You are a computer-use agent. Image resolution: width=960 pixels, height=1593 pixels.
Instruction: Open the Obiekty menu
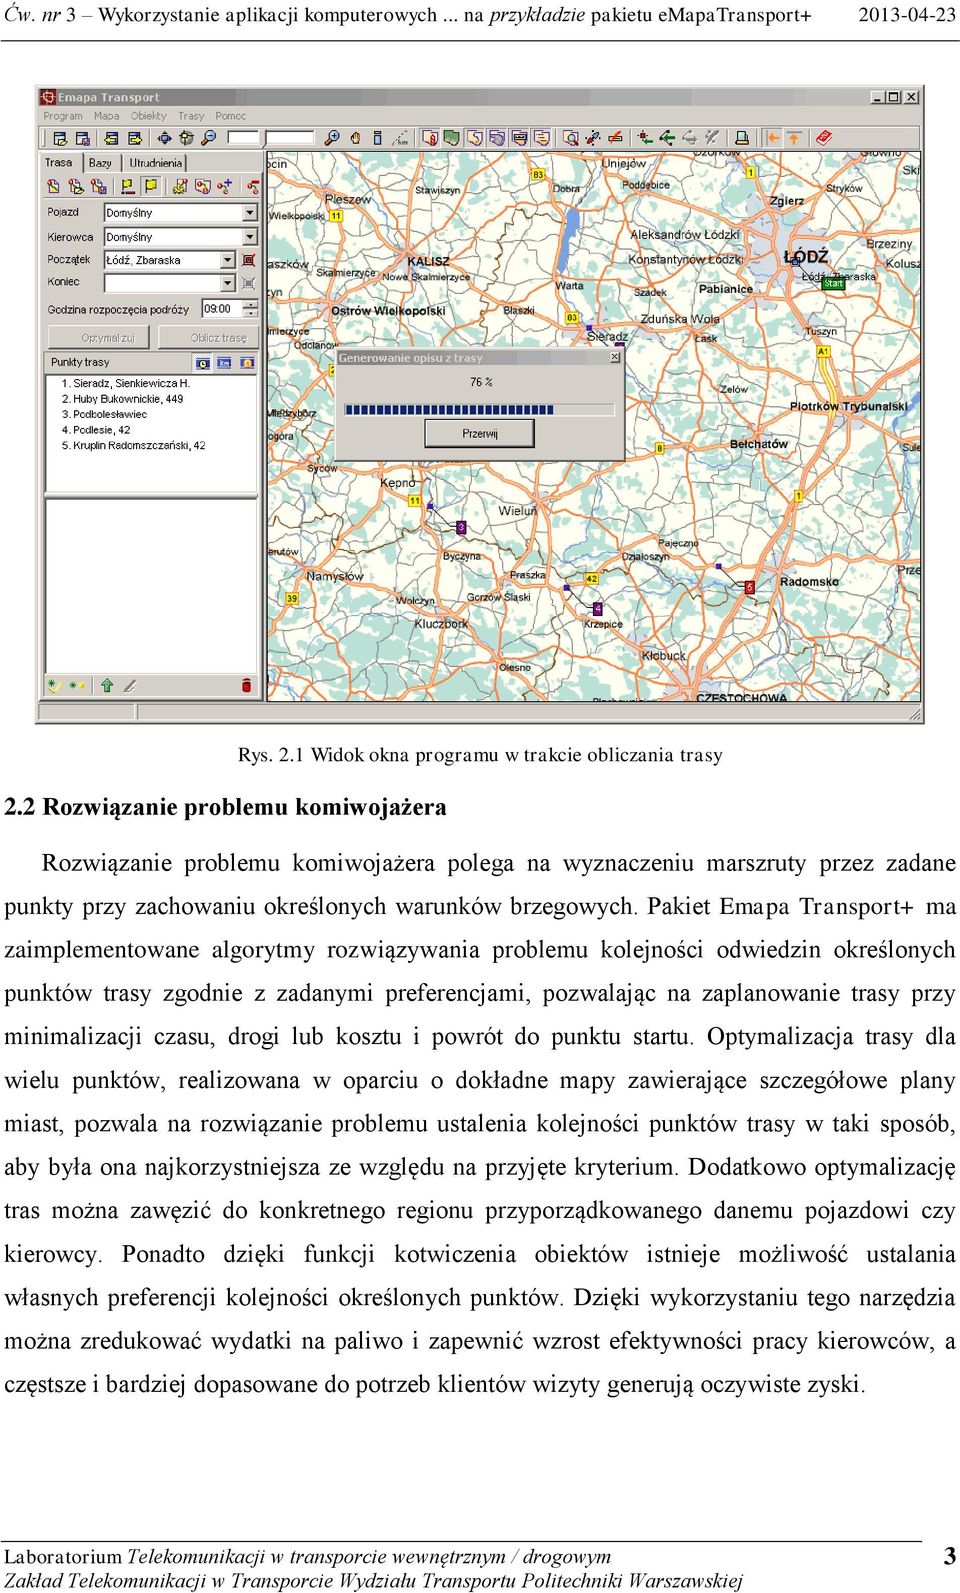click(x=149, y=116)
